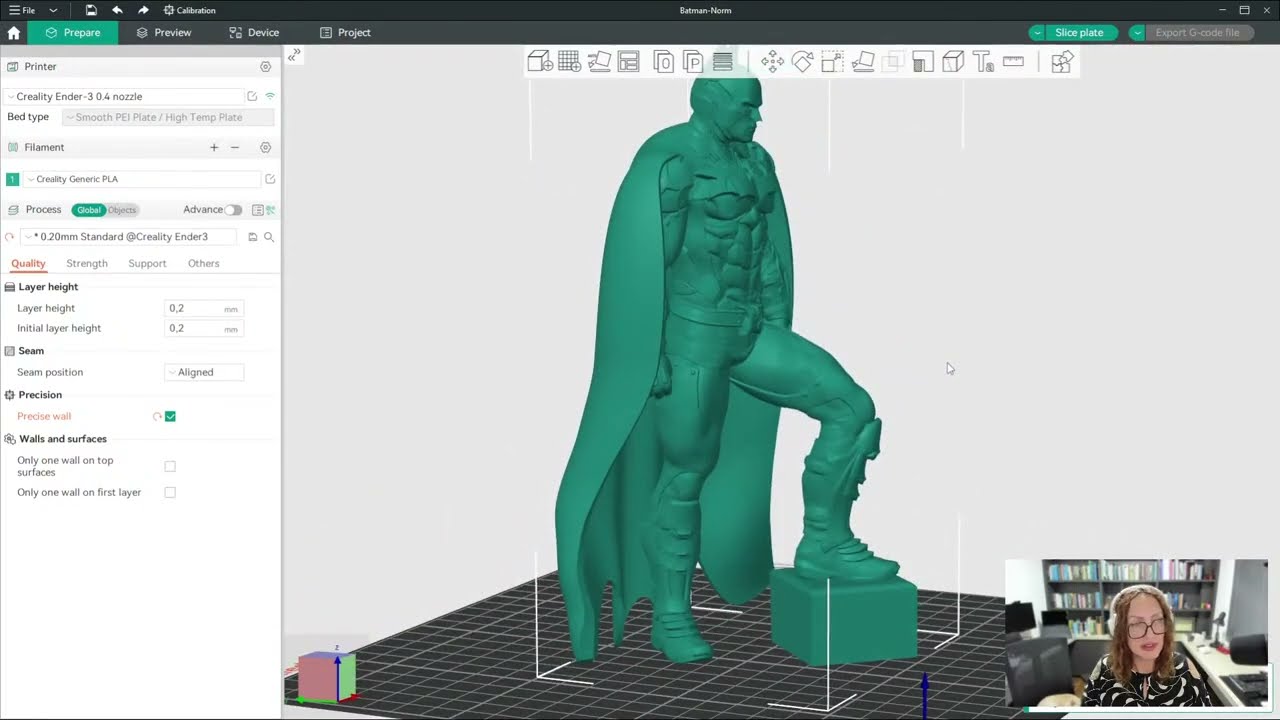
Task: Open the Others settings tab
Action: 203,263
